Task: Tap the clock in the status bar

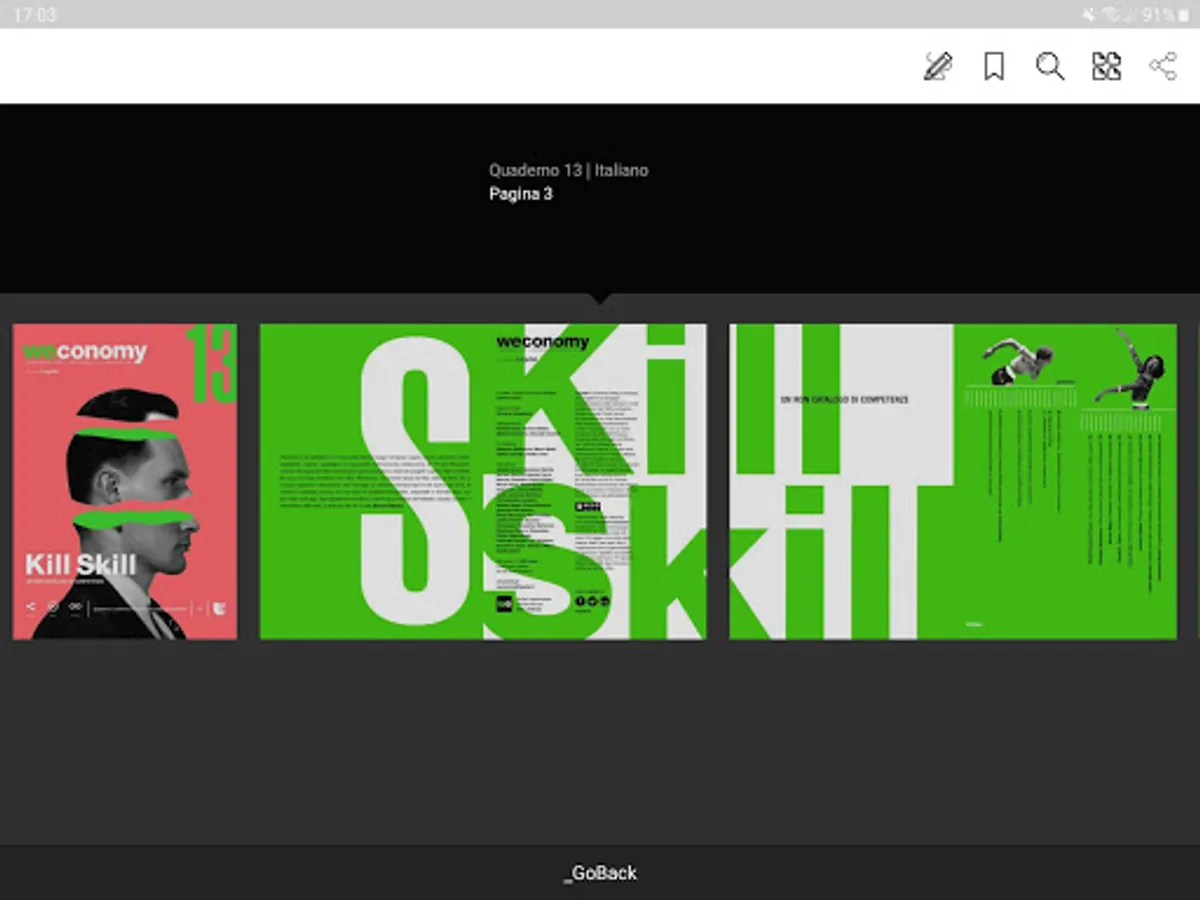Action: (x=35, y=15)
